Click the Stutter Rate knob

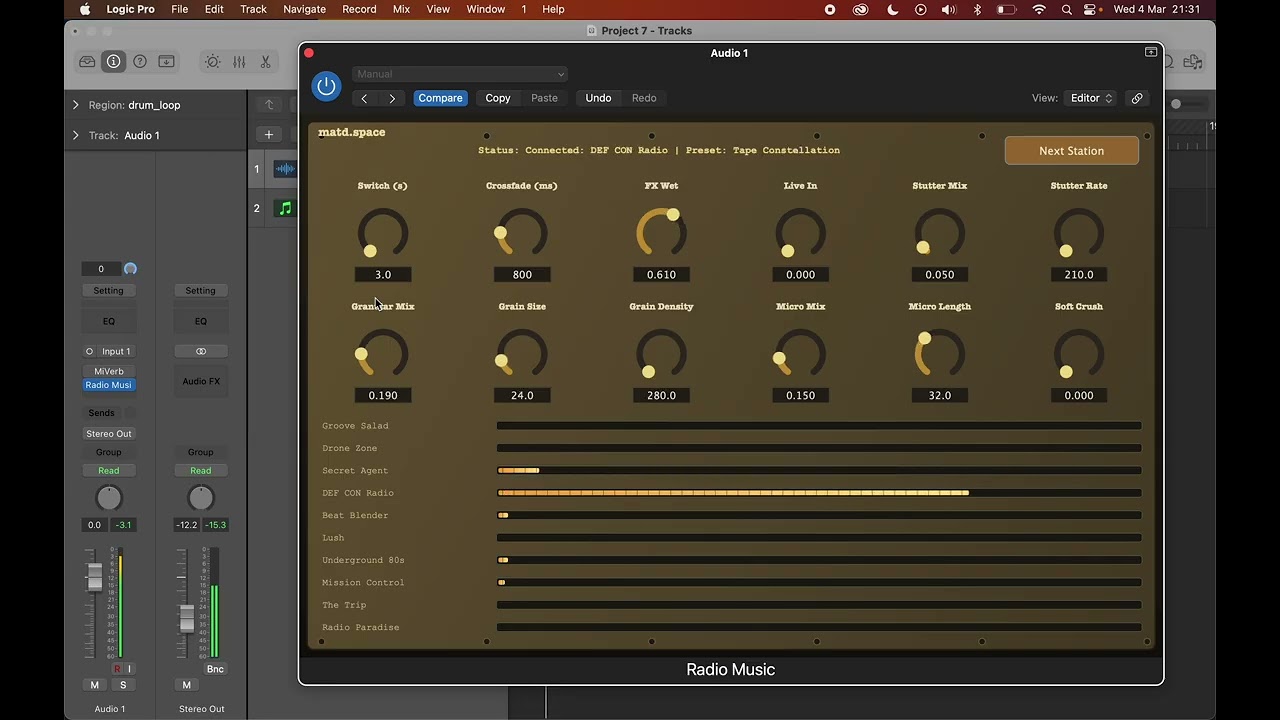click(x=1079, y=233)
